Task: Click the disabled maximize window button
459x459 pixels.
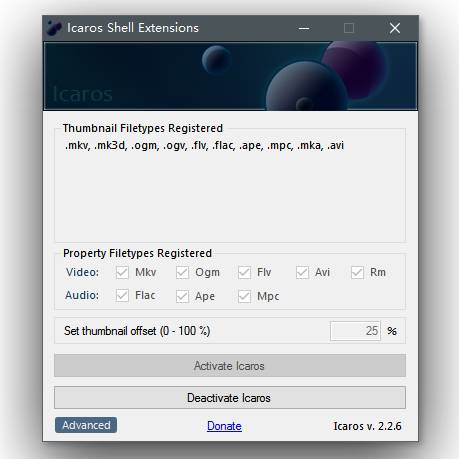Action: point(349,28)
